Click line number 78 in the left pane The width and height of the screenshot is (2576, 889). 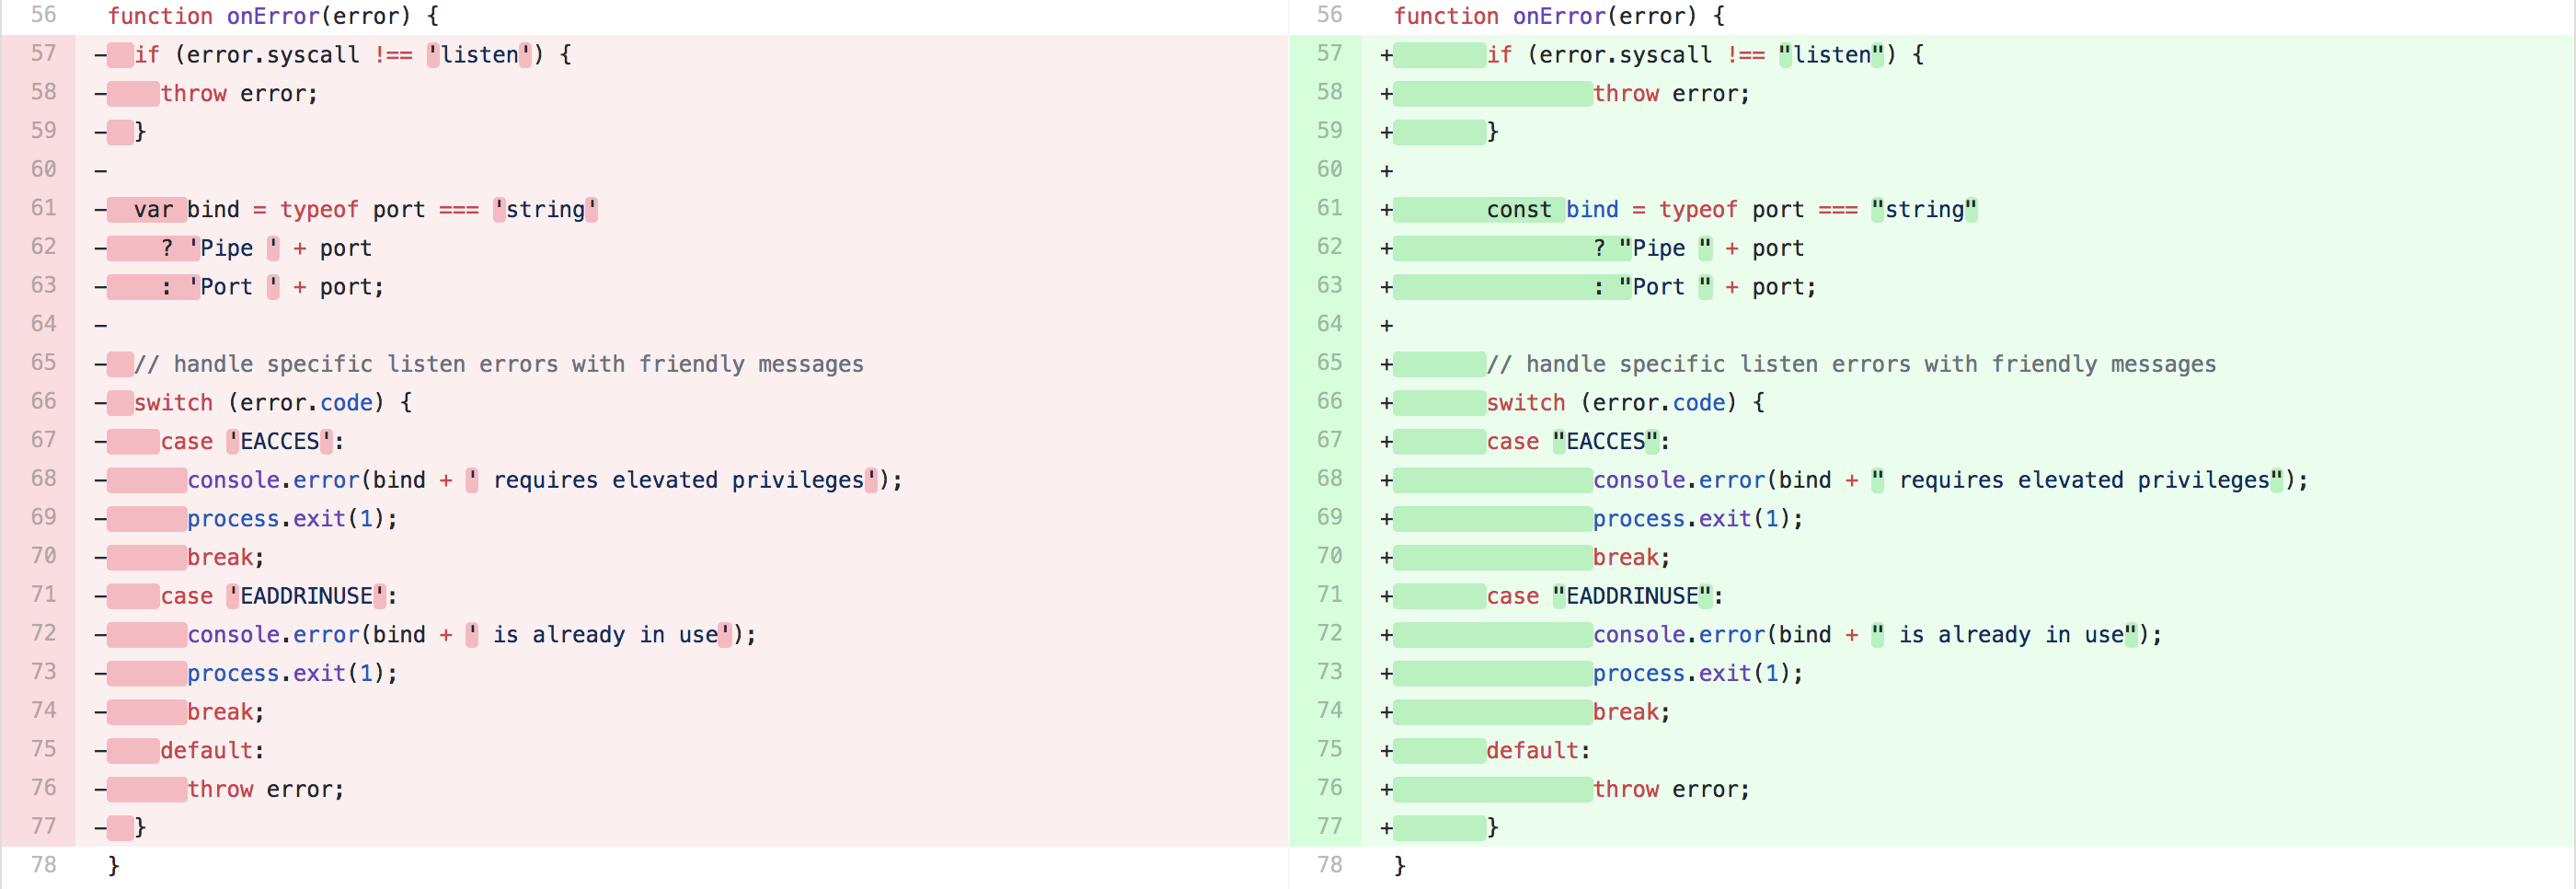click(x=43, y=865)
